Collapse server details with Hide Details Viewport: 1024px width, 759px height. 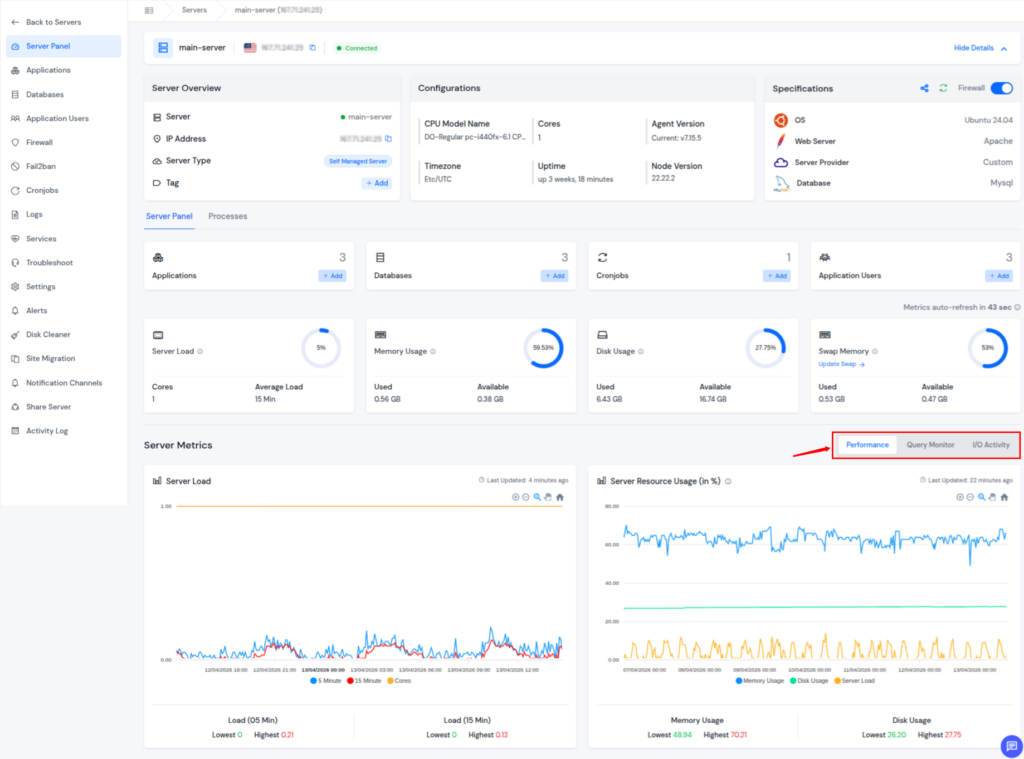point(976,47)
